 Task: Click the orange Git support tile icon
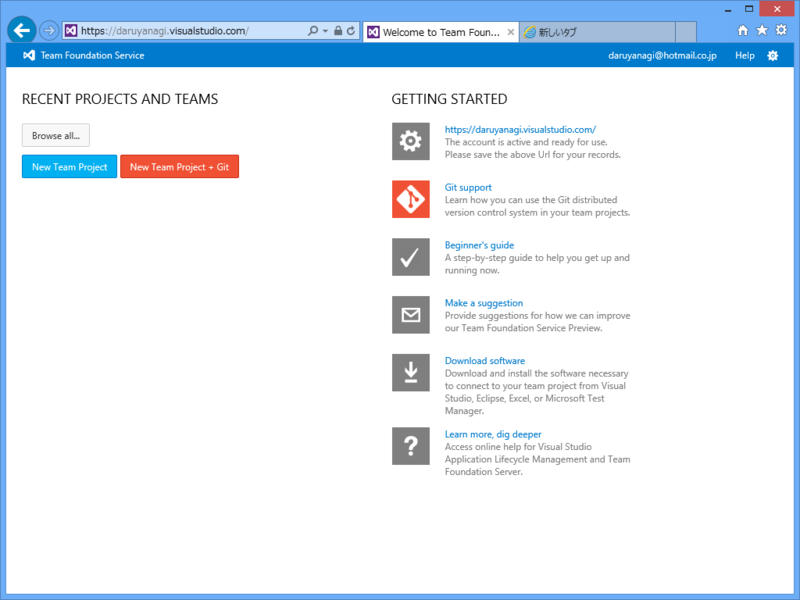[411, 199]
